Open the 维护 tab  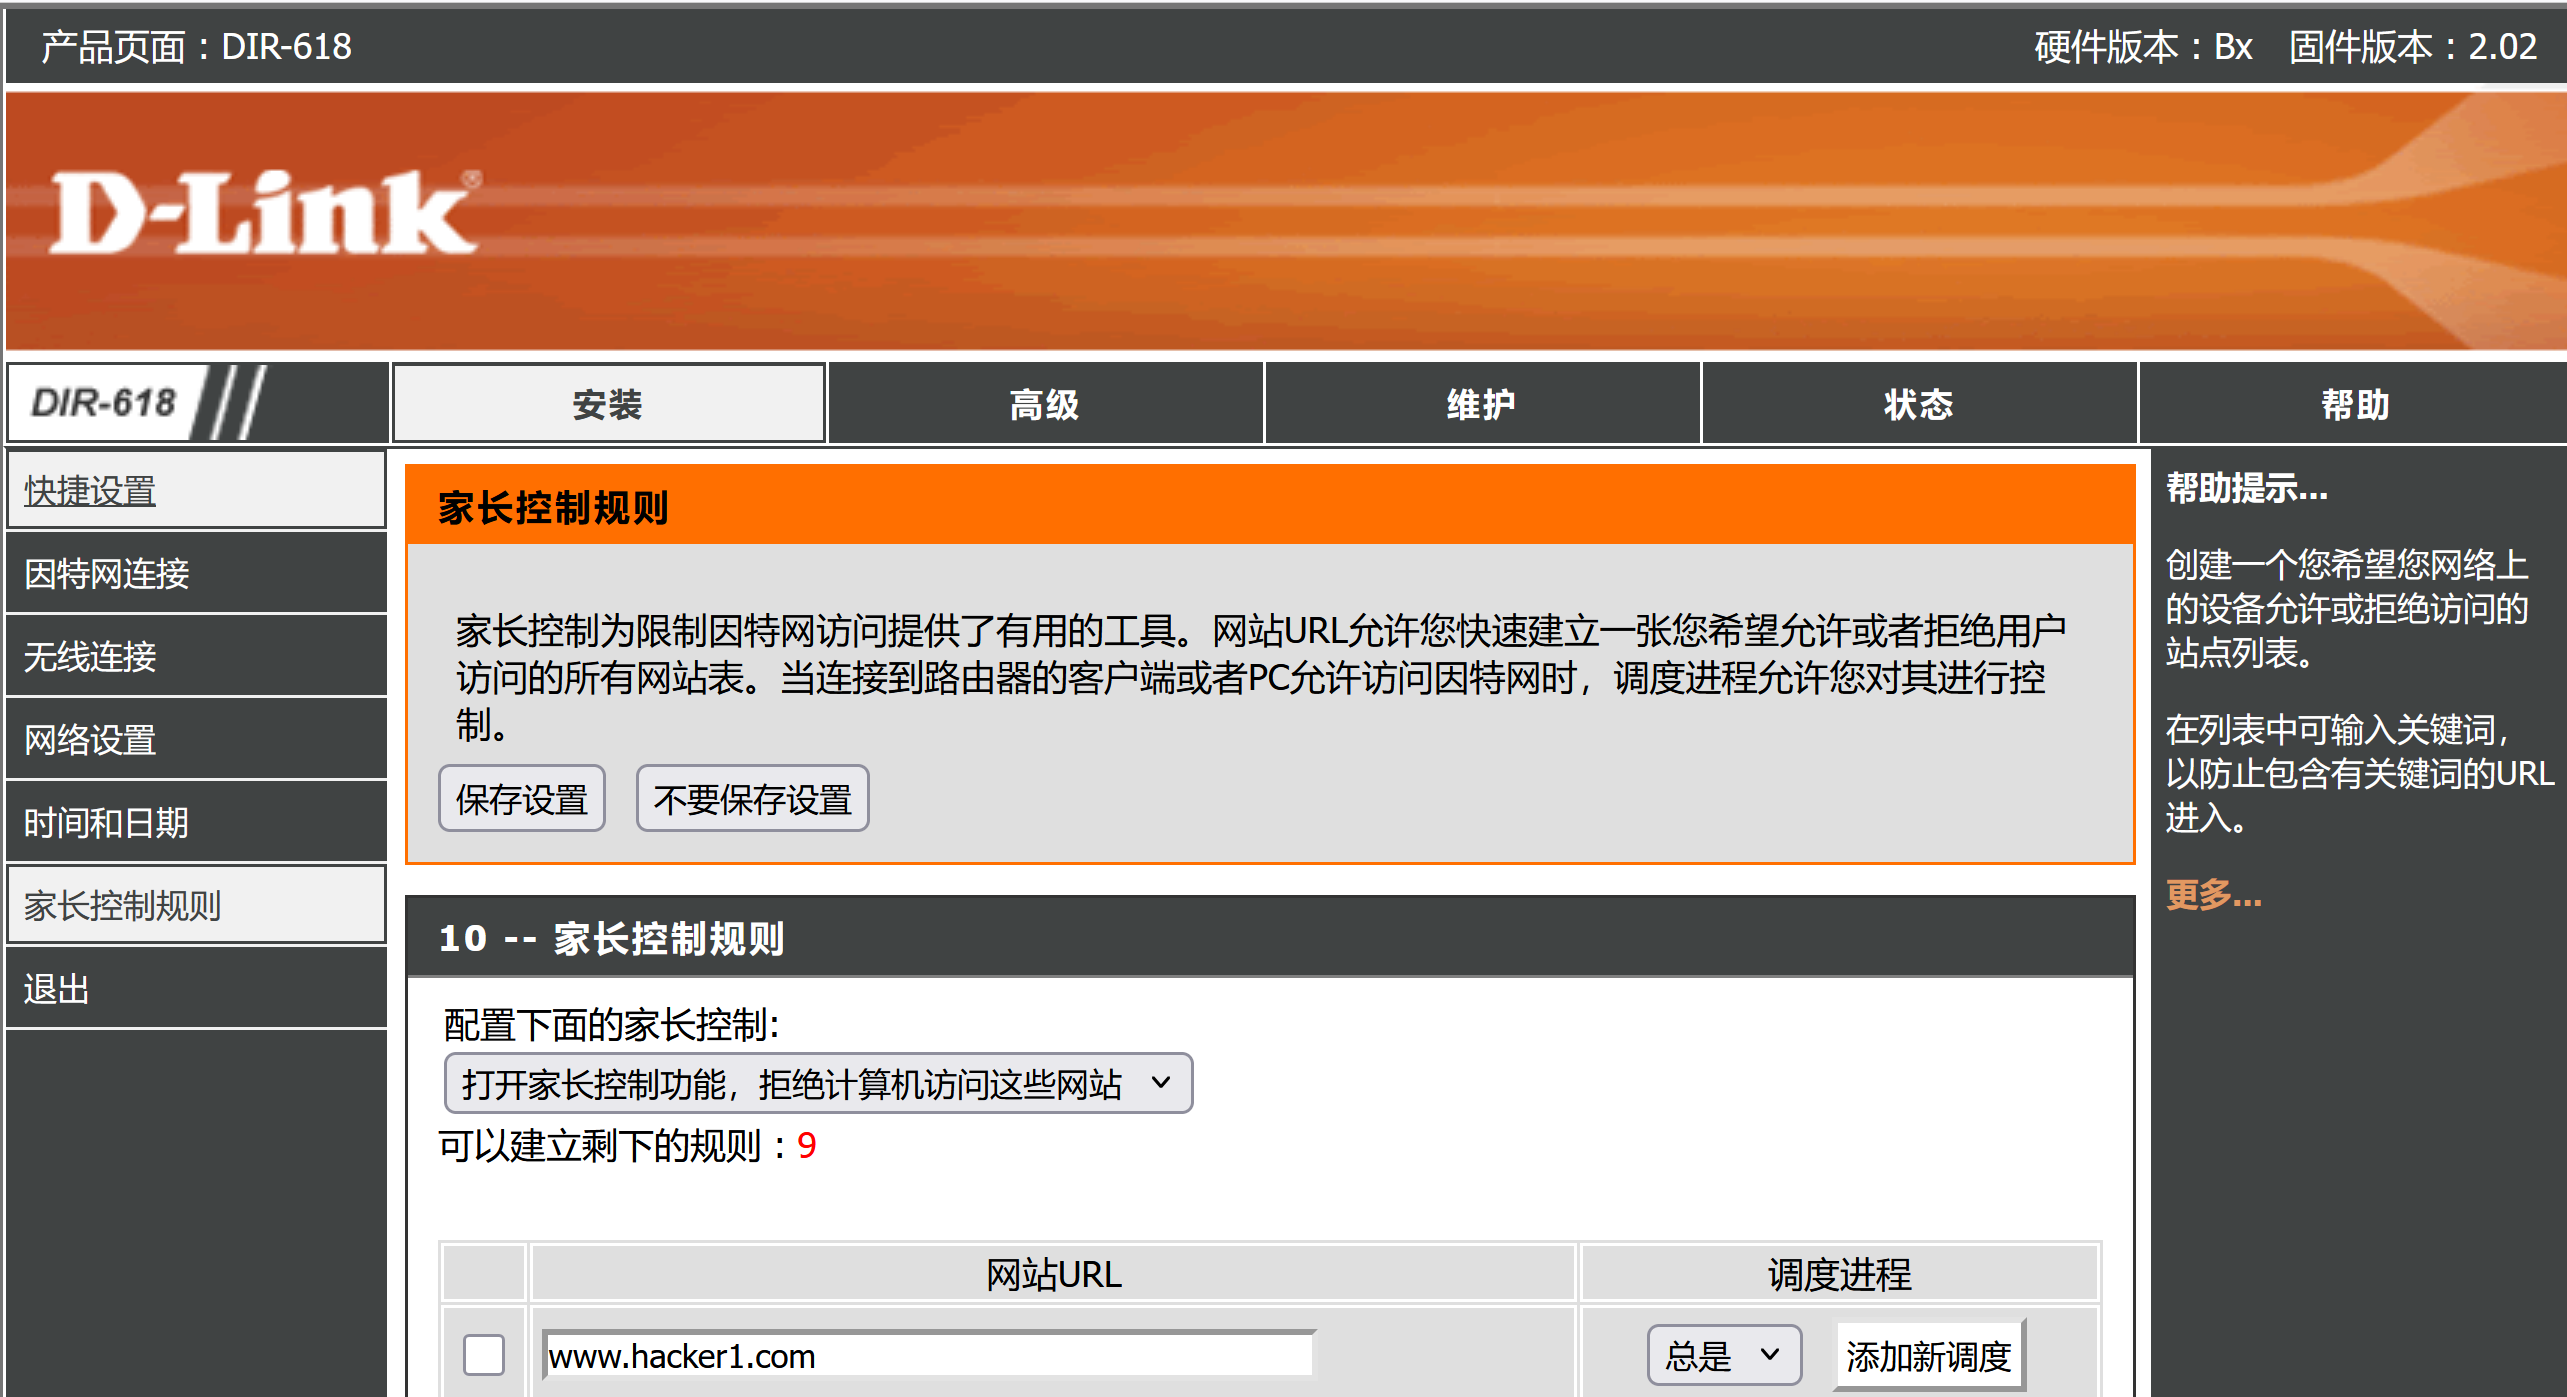click(1481, 404)
